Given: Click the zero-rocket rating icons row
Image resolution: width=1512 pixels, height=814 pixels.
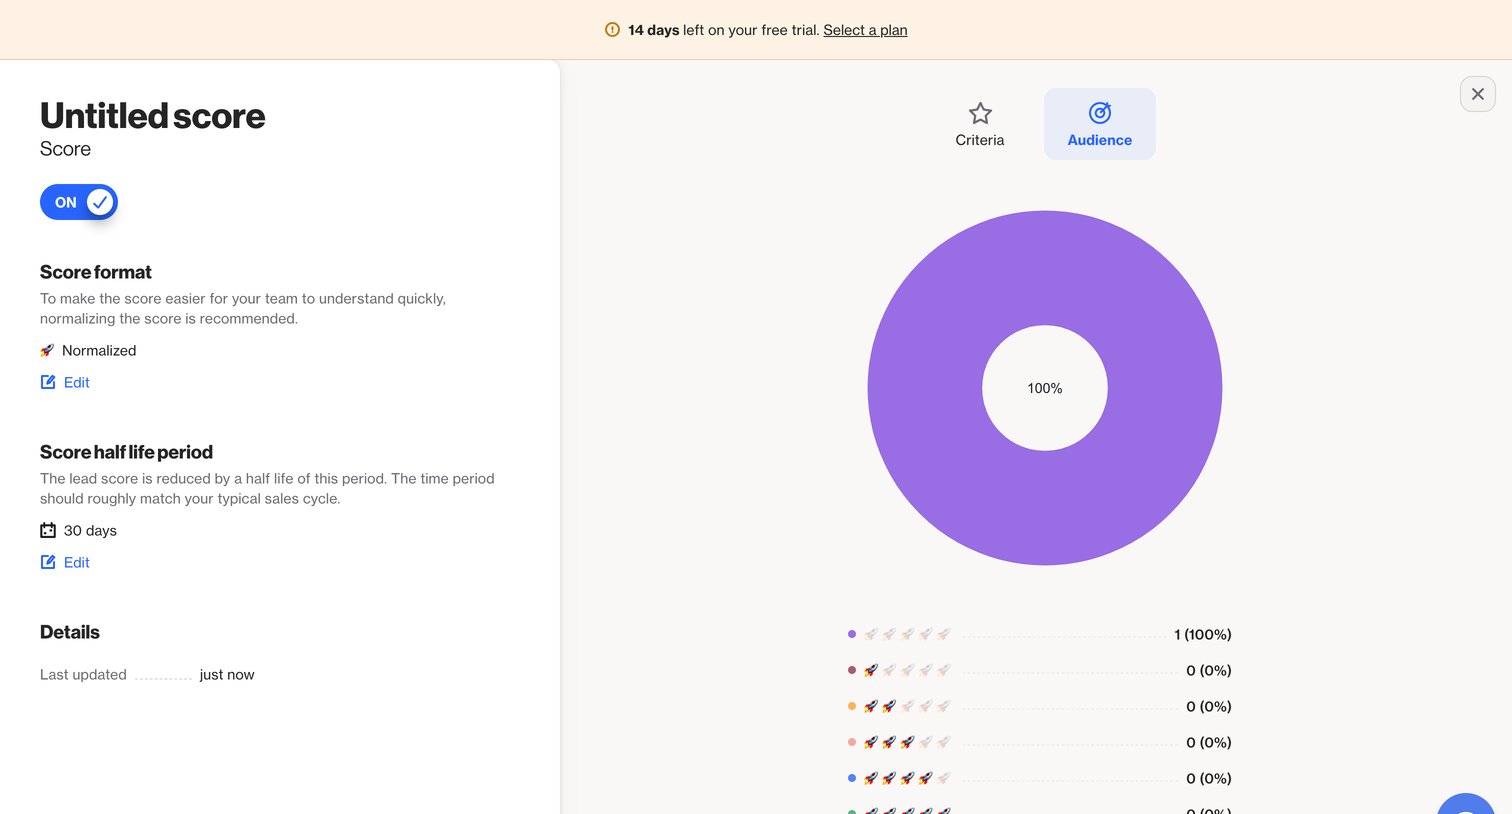Looking at the screenshot, I should (x=907, y=634).
